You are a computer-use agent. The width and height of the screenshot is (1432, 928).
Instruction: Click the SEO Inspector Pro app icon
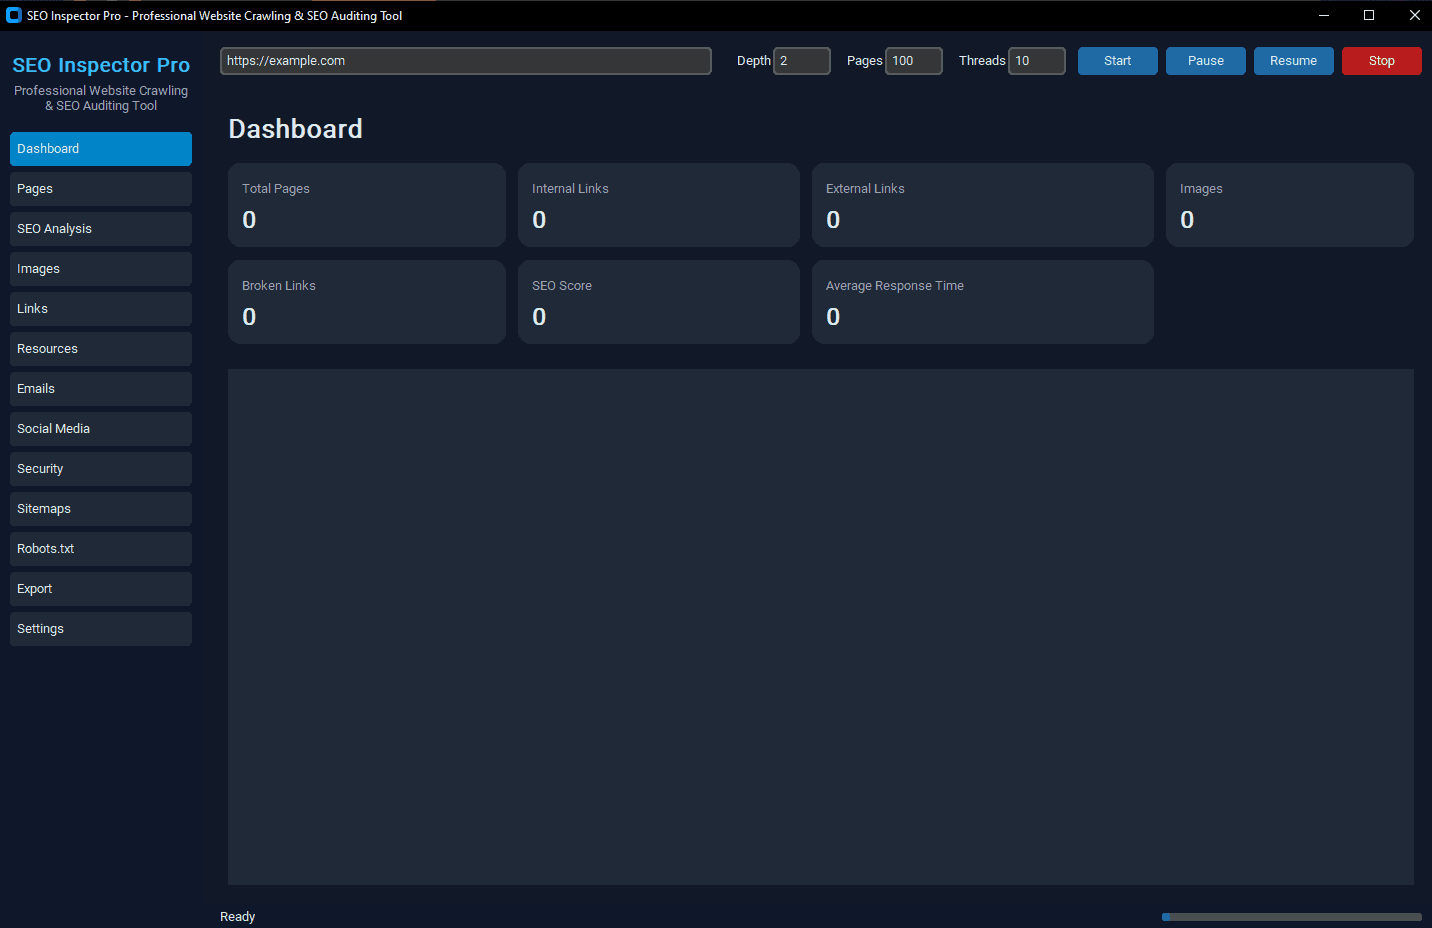coord(14,15)
